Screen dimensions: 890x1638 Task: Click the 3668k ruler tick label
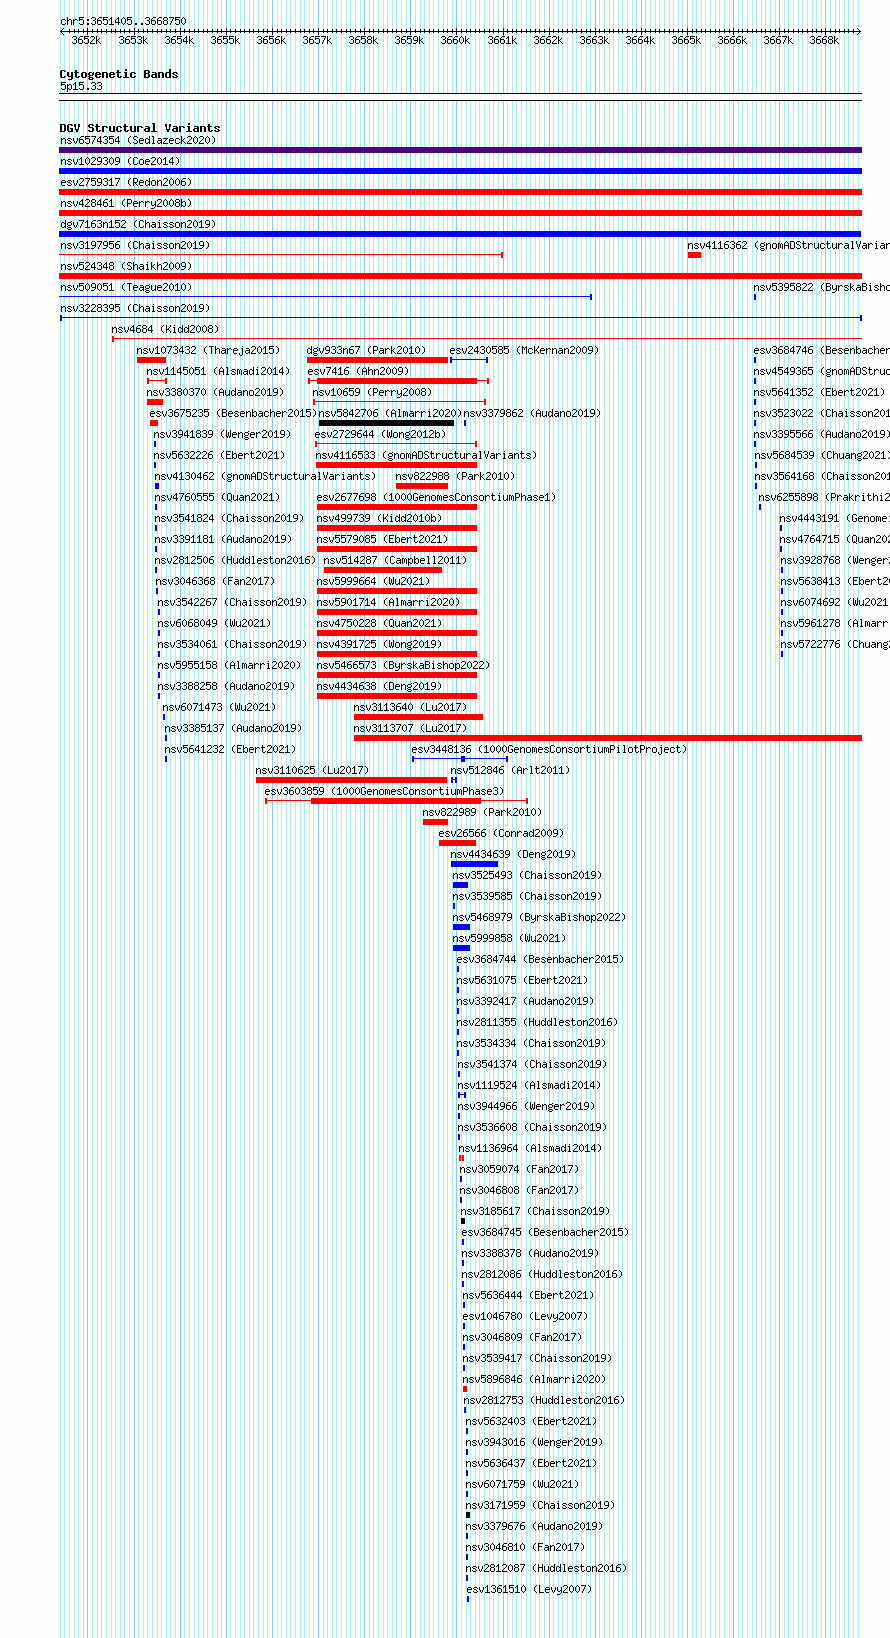(824, 40)
